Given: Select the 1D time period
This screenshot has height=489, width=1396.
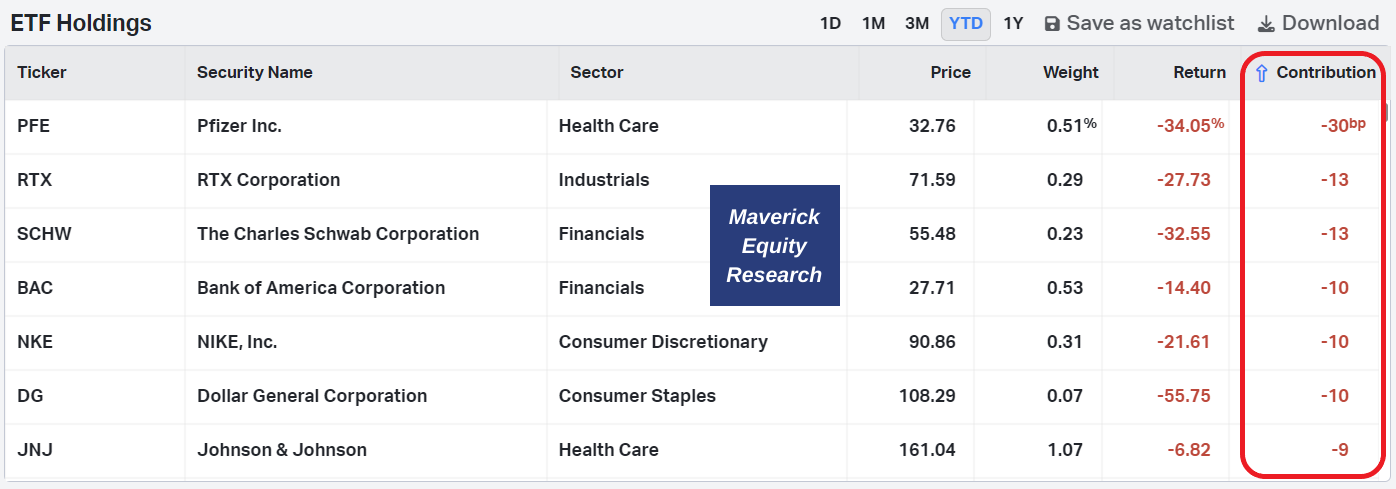Looking at the screenshot, I should point(830,23).
